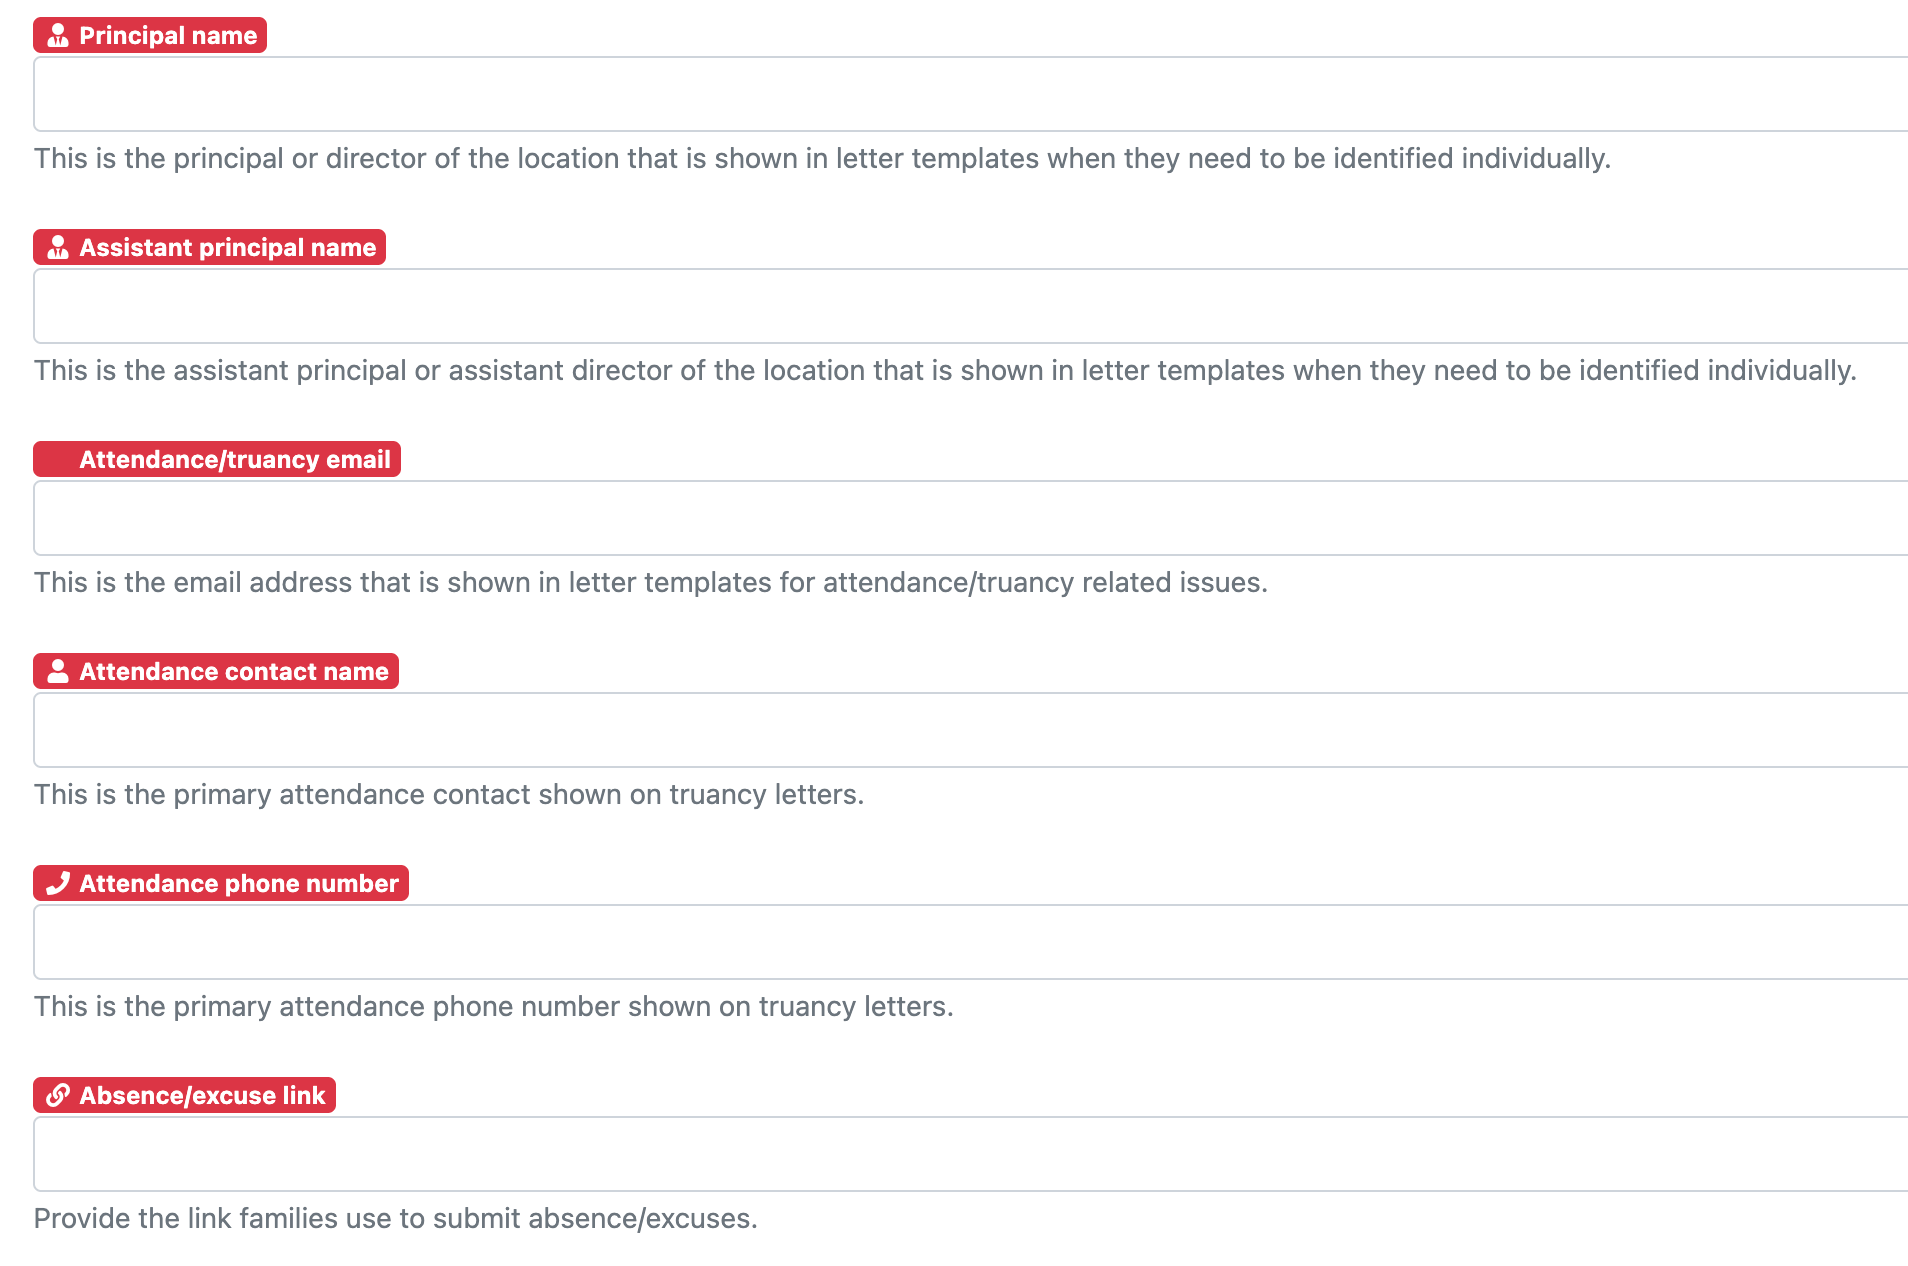The image size is (1908, 1266).
Task: Click the Assistant principal name label text
Action: [227, 248]
